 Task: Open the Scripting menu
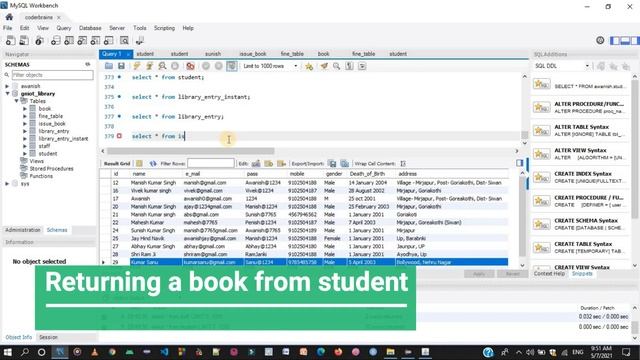[x=164, y=28]
